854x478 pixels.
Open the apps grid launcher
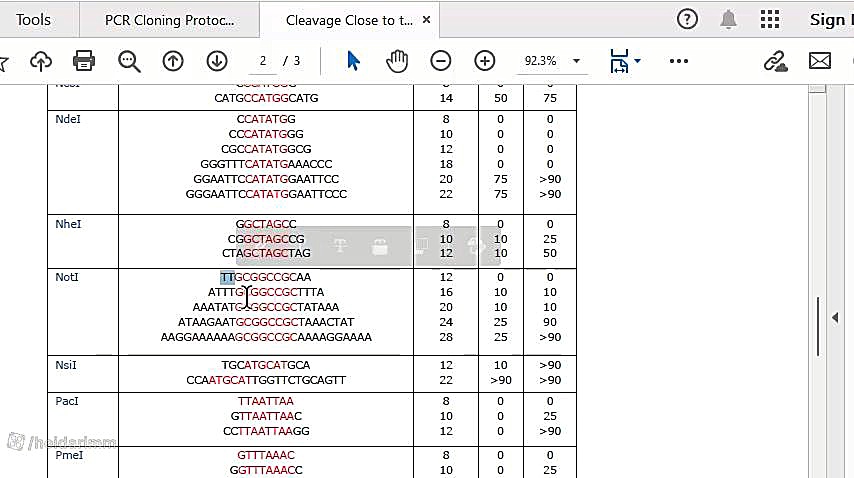(770, 20)
